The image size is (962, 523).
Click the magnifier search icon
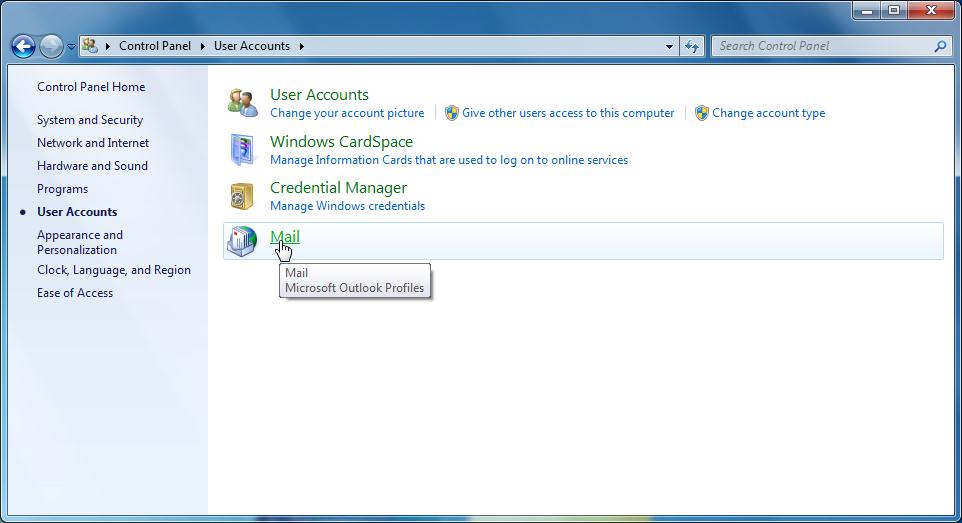(x=940, y=46)
